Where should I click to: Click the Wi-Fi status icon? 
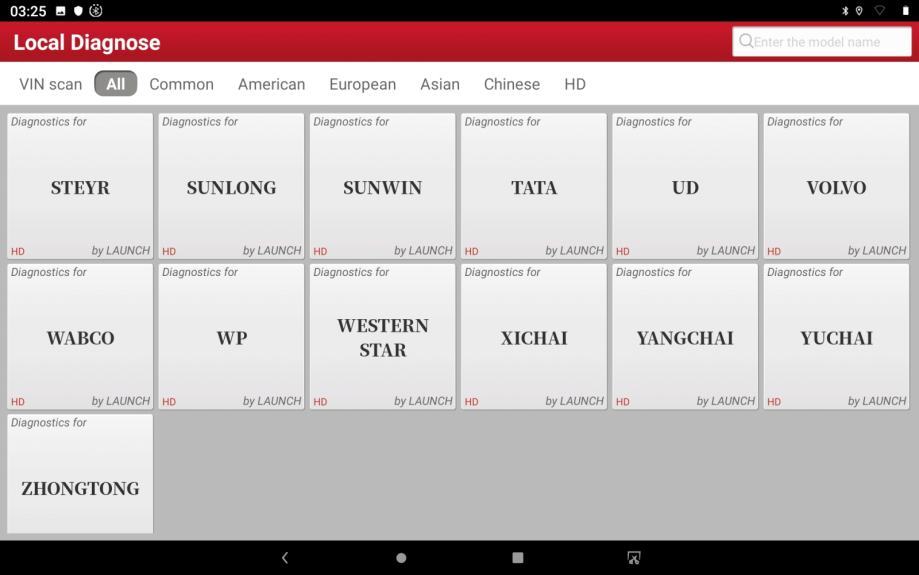click(x=880, y=10)
